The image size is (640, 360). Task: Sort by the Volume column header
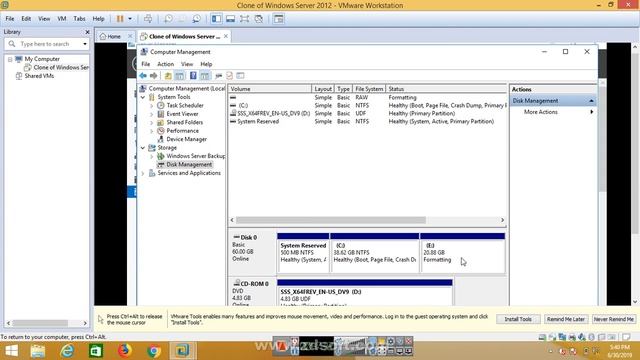pos(270,89)
